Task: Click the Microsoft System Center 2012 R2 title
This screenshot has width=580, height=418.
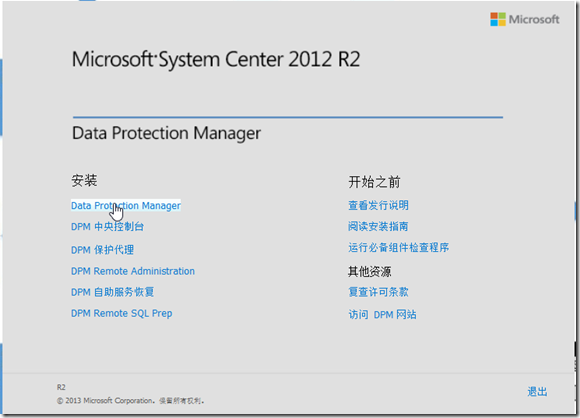Action: pyautogui.click(x=216, y=59)
